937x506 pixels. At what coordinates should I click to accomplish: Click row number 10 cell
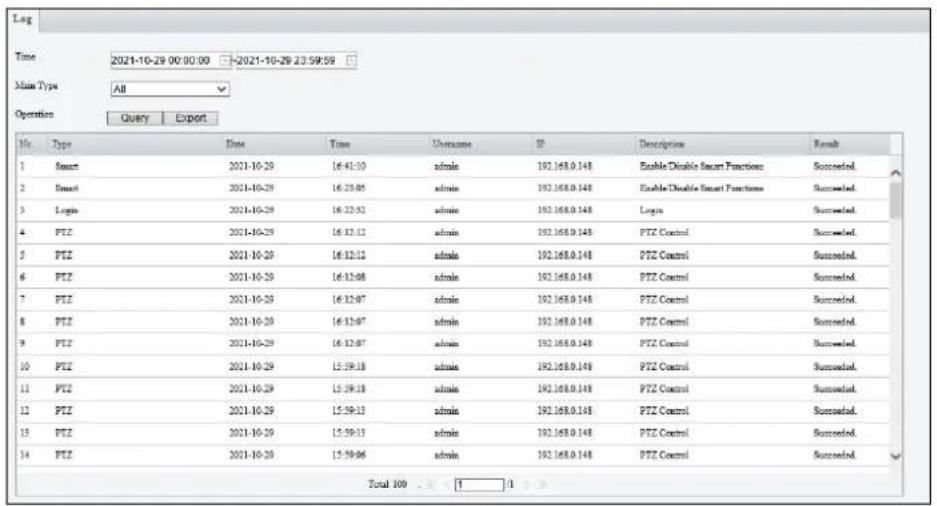tap(25, 366)
